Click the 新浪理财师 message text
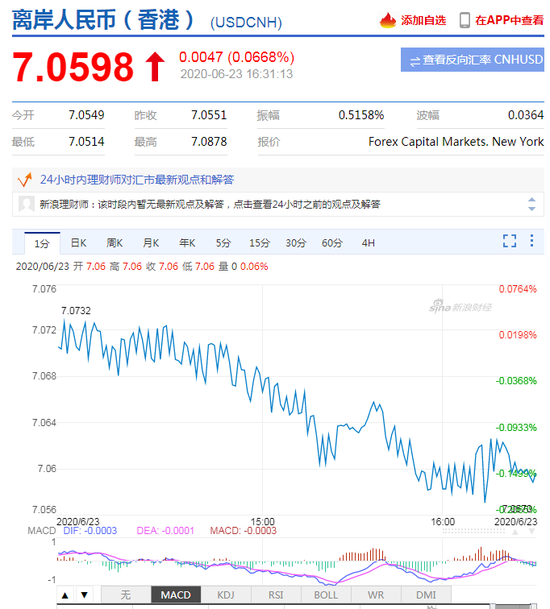This screenshot has height=609, width=550. (x=210, y=204)
